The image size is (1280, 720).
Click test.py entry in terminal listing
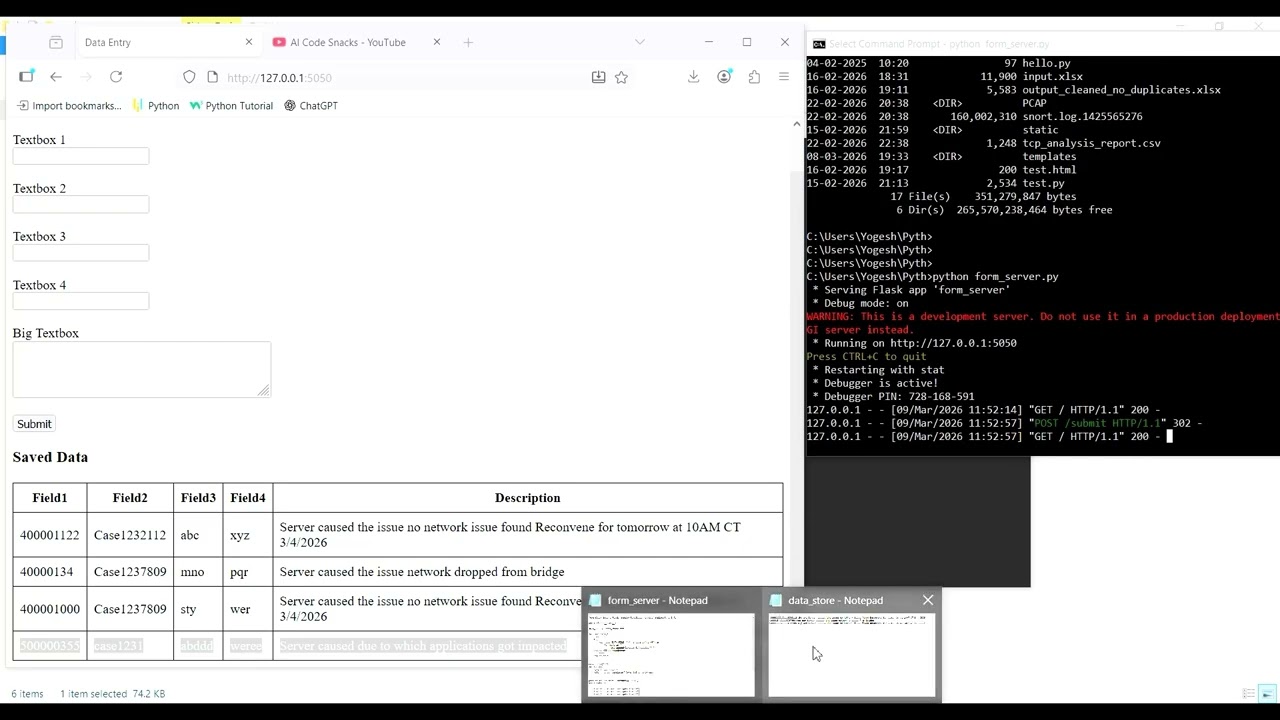point(1043,183)
